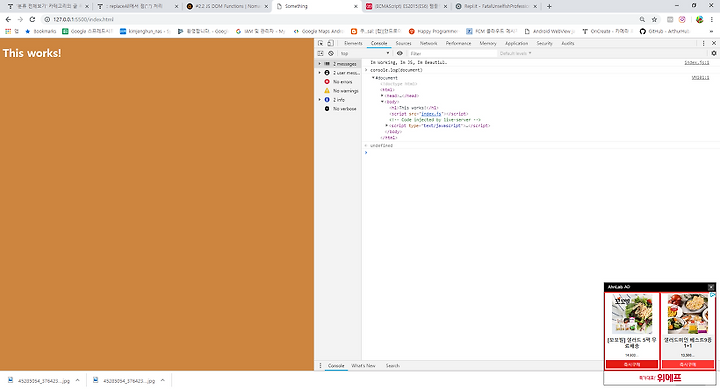Collapse the #document node

point(373,78)
